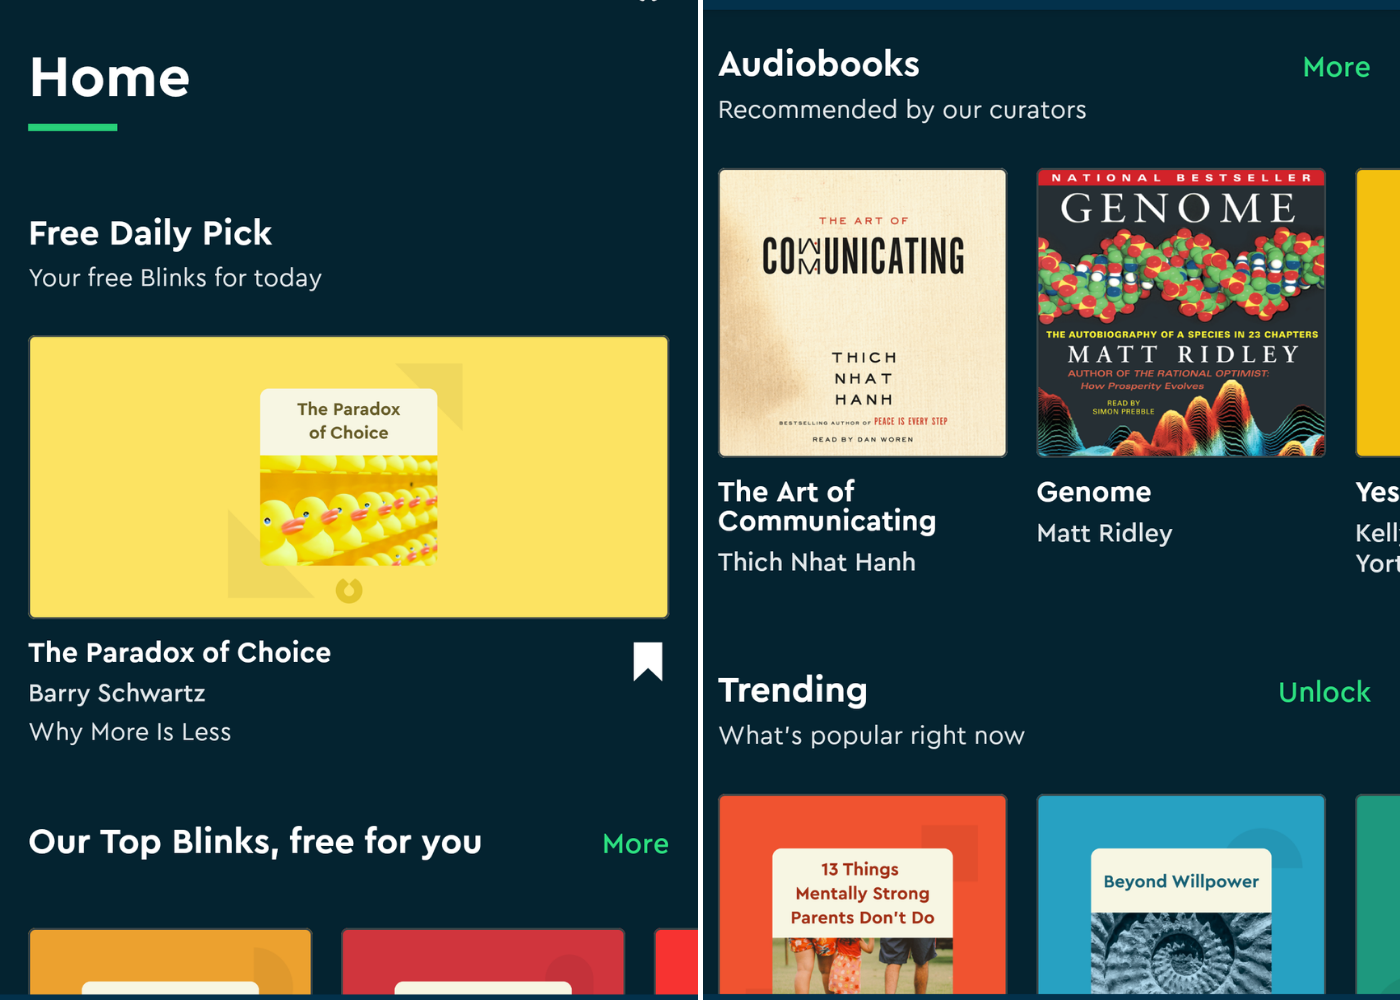Open The Art of Communicating audiobook cover
The height and width of the screenshot is (1000, 1400).
click(862, 313)
